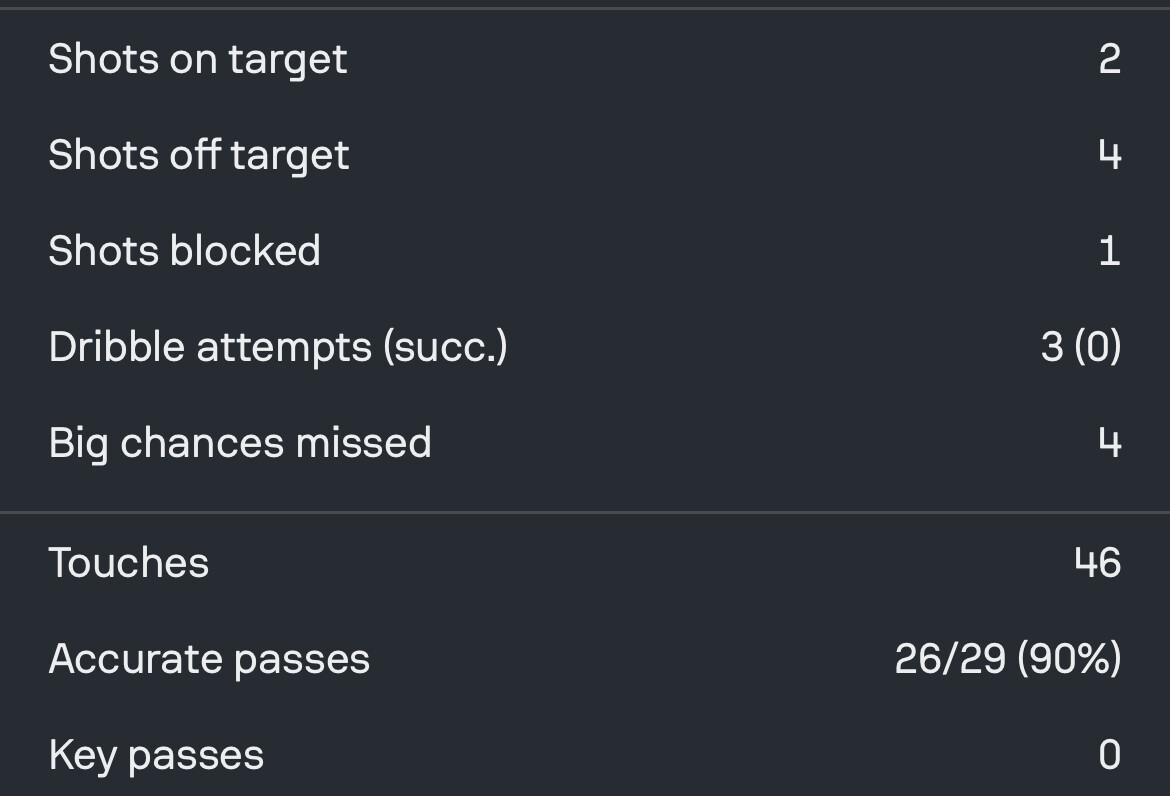Screen dimensions: 1170x796
Task: Select the Shots off target label
Action: pyautogui.click(x=198, y=155)
